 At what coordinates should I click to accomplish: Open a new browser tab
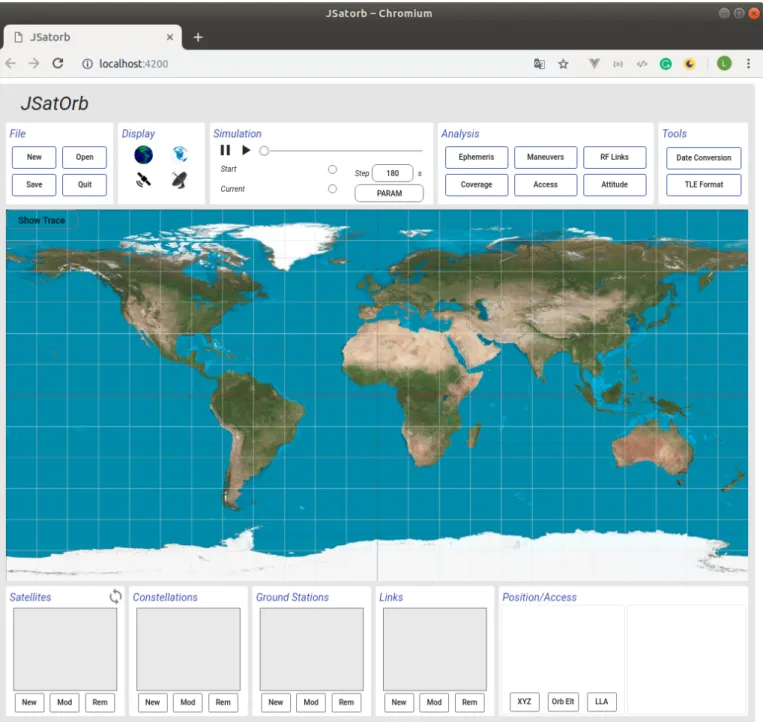pyautogui.click(x=198, y=37)
